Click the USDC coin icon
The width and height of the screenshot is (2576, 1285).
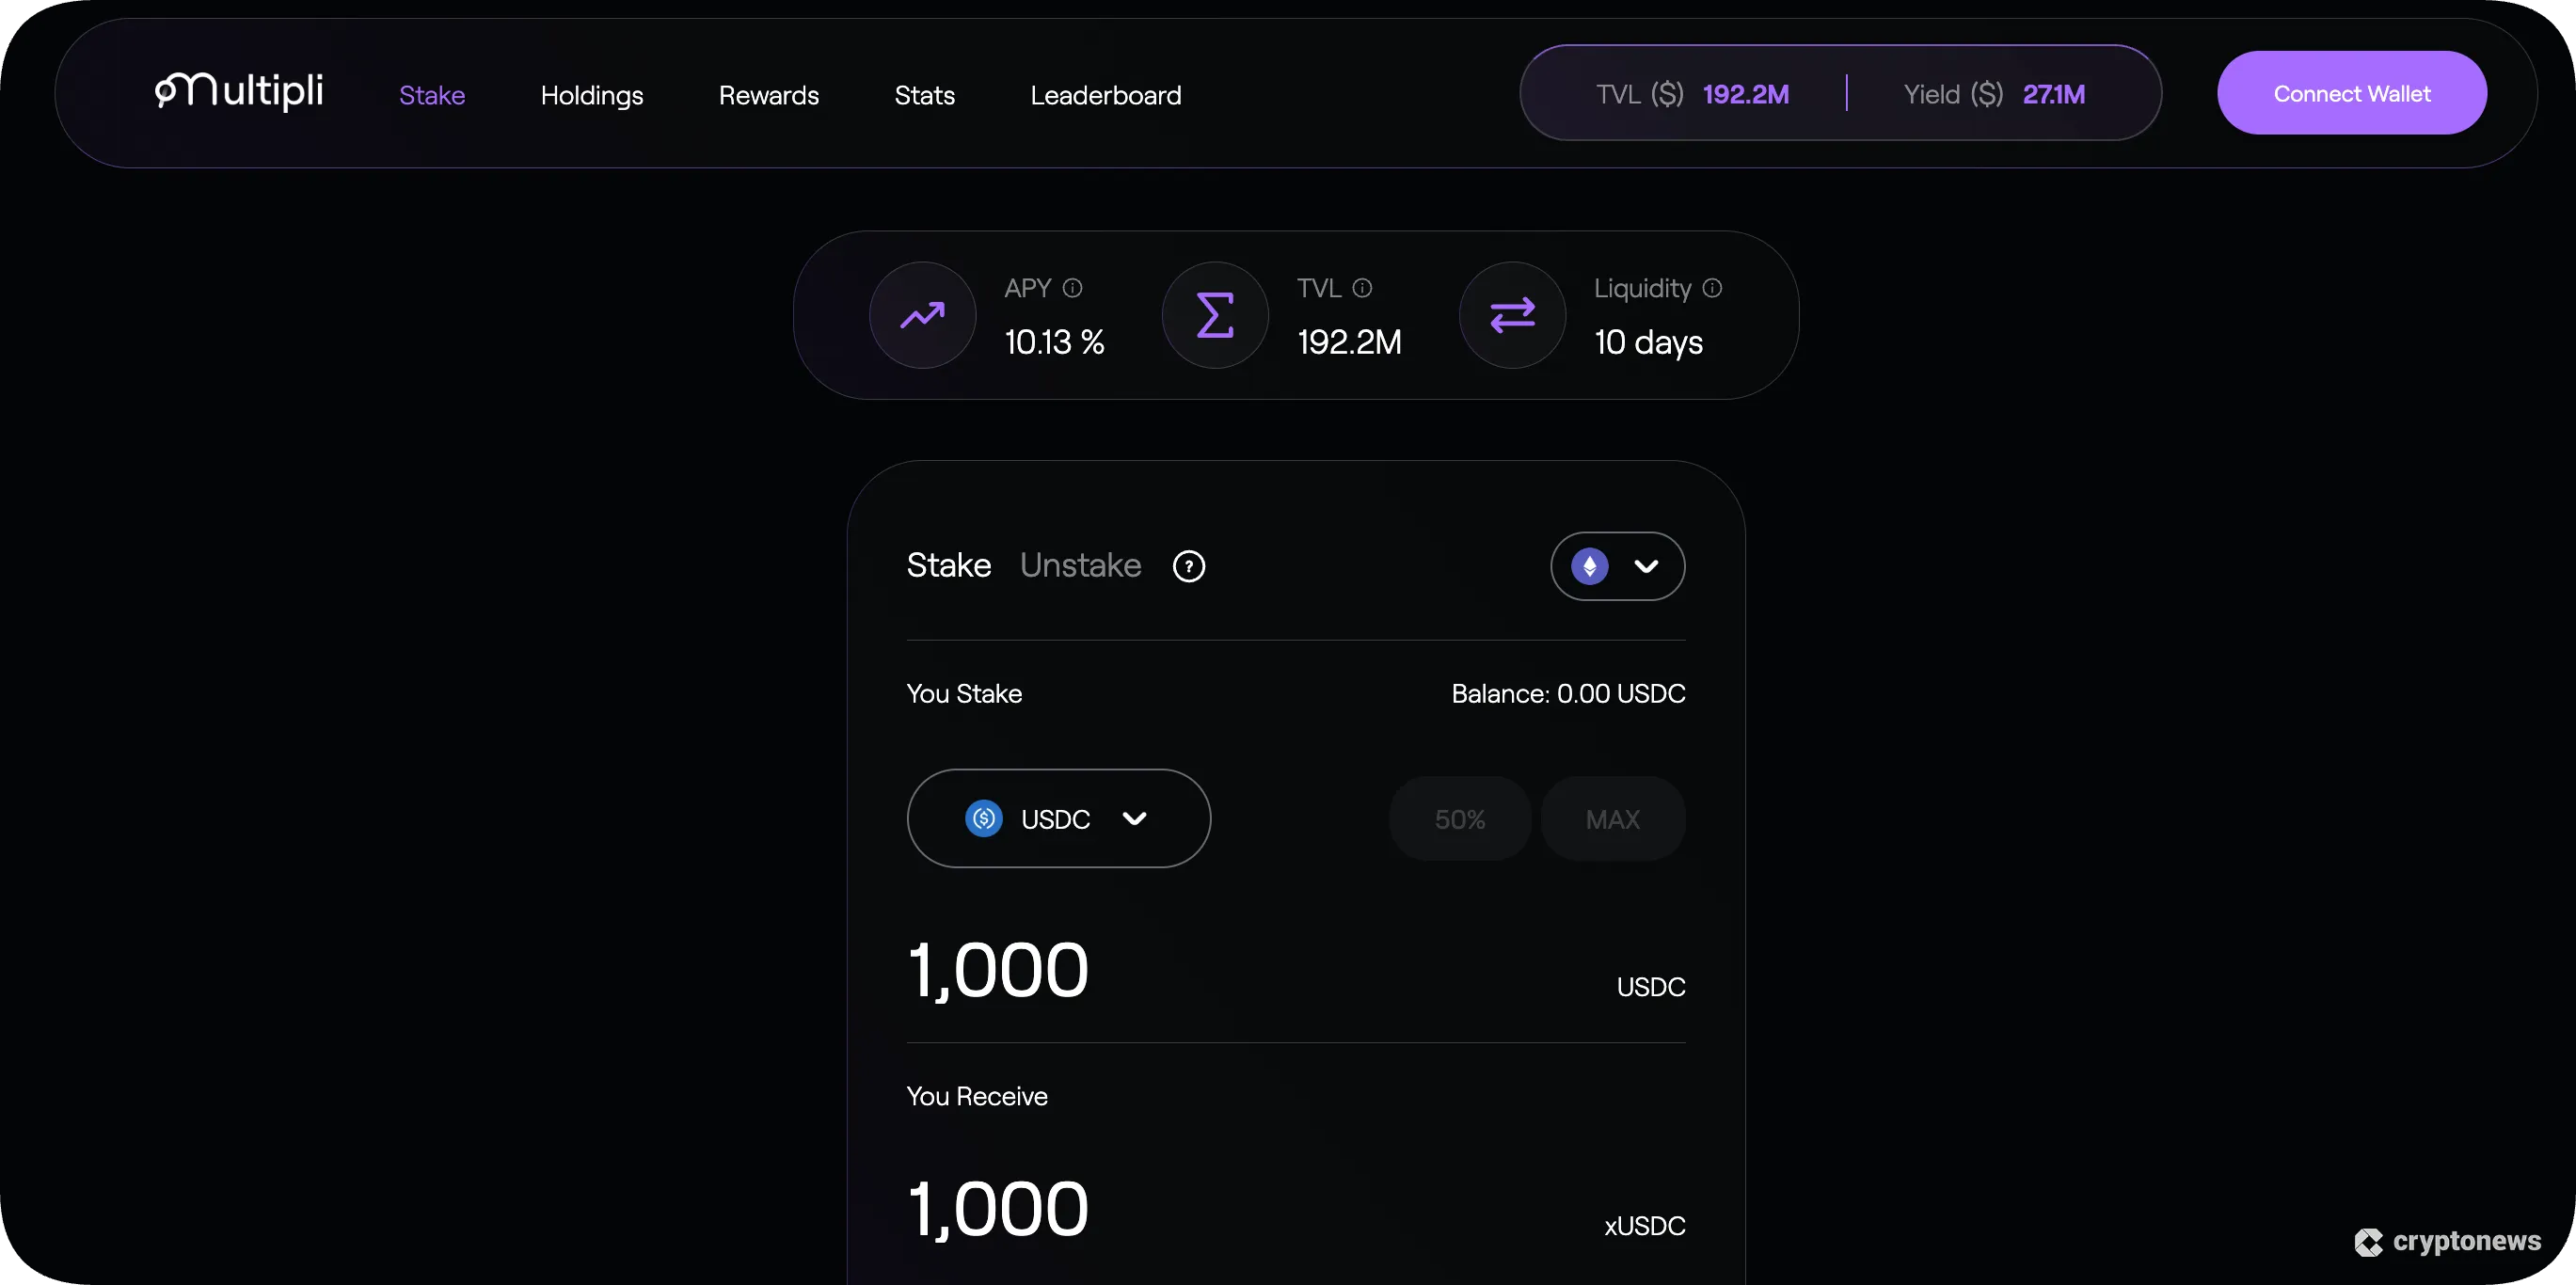point(983,818)
